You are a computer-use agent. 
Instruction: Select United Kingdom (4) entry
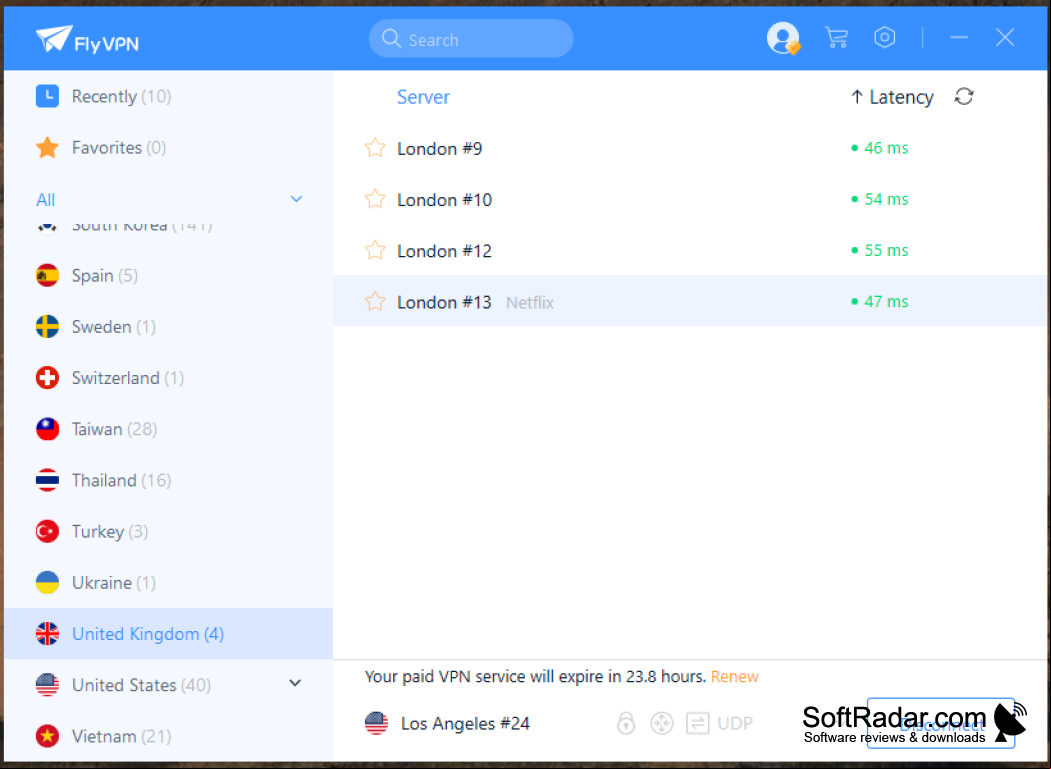coord(168,634)
